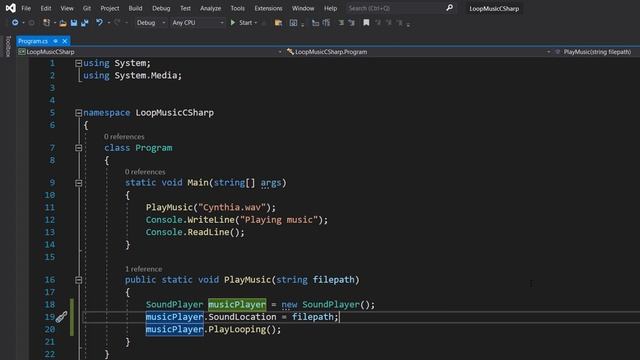The height and width of the screenshot is (360, 640).
Task: Click the New Project toolbar icon
Action: pos(47,23)
